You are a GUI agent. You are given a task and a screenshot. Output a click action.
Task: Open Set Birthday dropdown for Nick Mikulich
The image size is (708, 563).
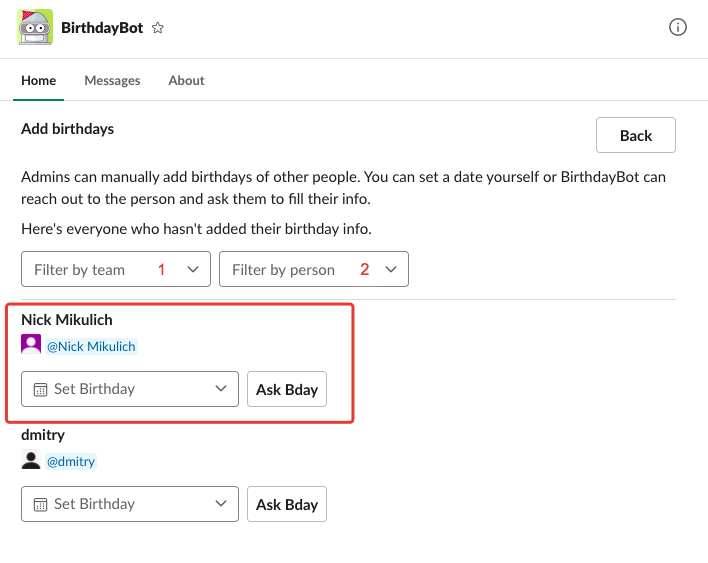pyautogui.click(x=130, y=389)
